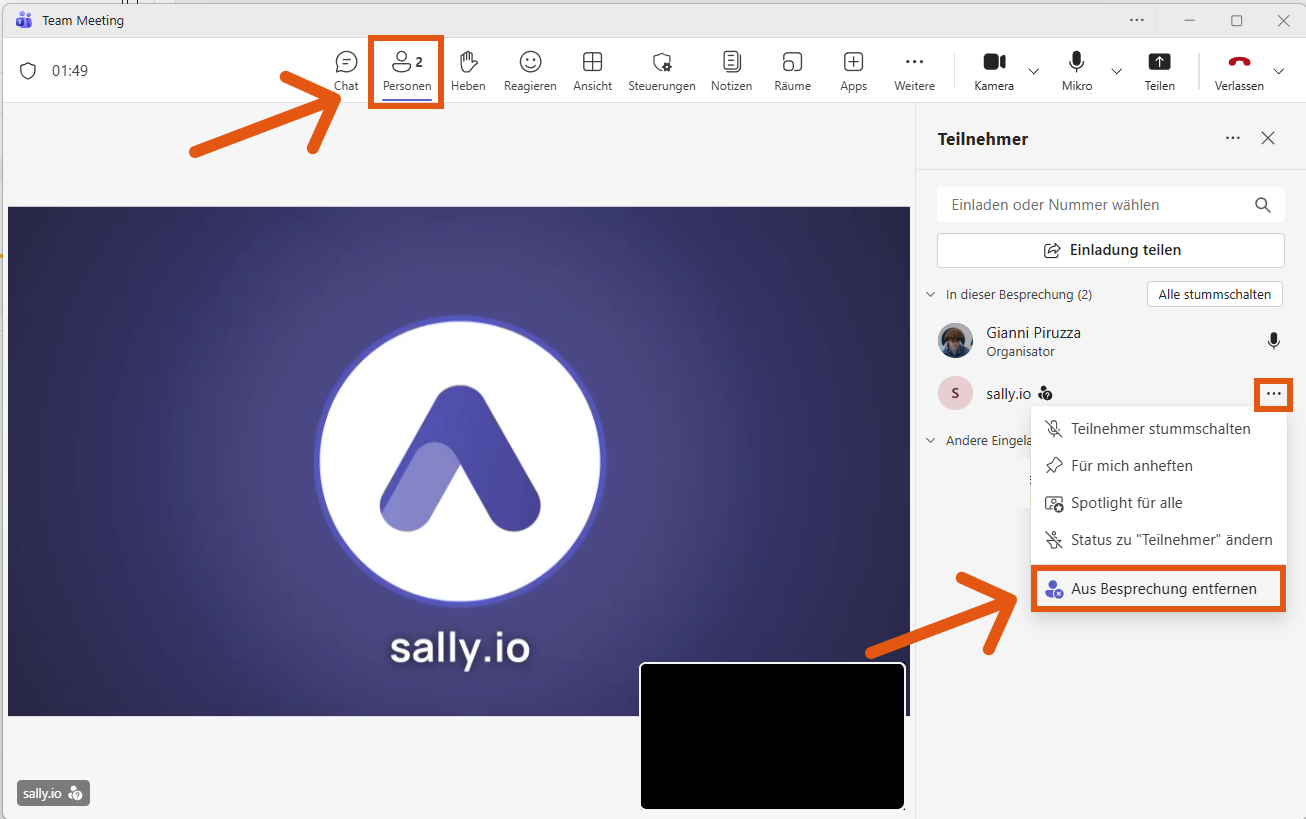This screenshot has height=819, width=1306.
Task: Open Notizen meeting notes
Action: click(731, 70)
